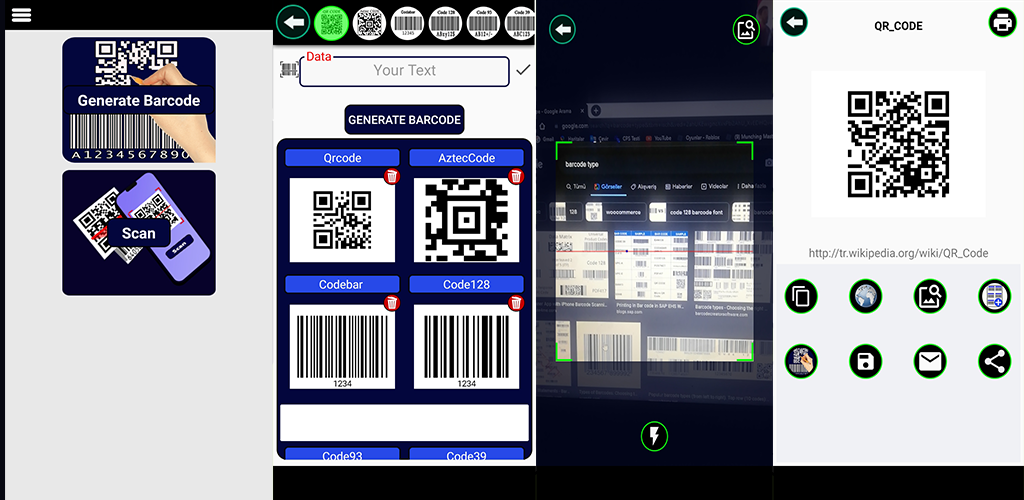Select the Code 93 type icon
Image resolution: width=1024 pixels, height=500 pixels.
pos(483,23)
